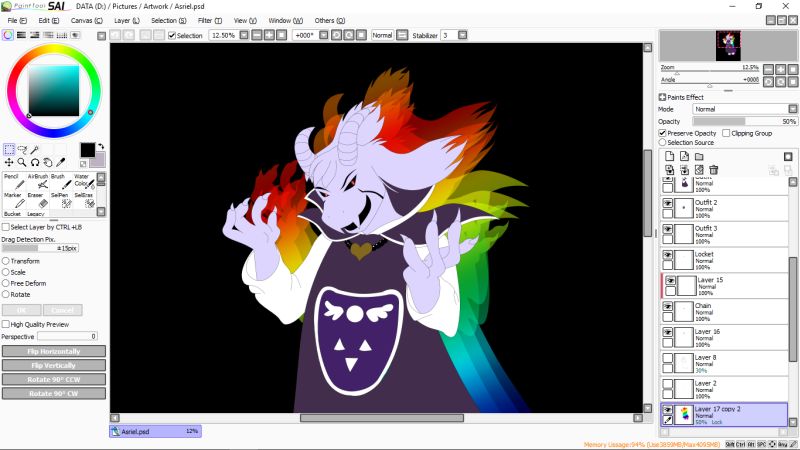Image resolution: width=800 pixels, height=450 pixels.
Task: Enable High Quality Preview checkbox
Action: click(x=6, y=324)
